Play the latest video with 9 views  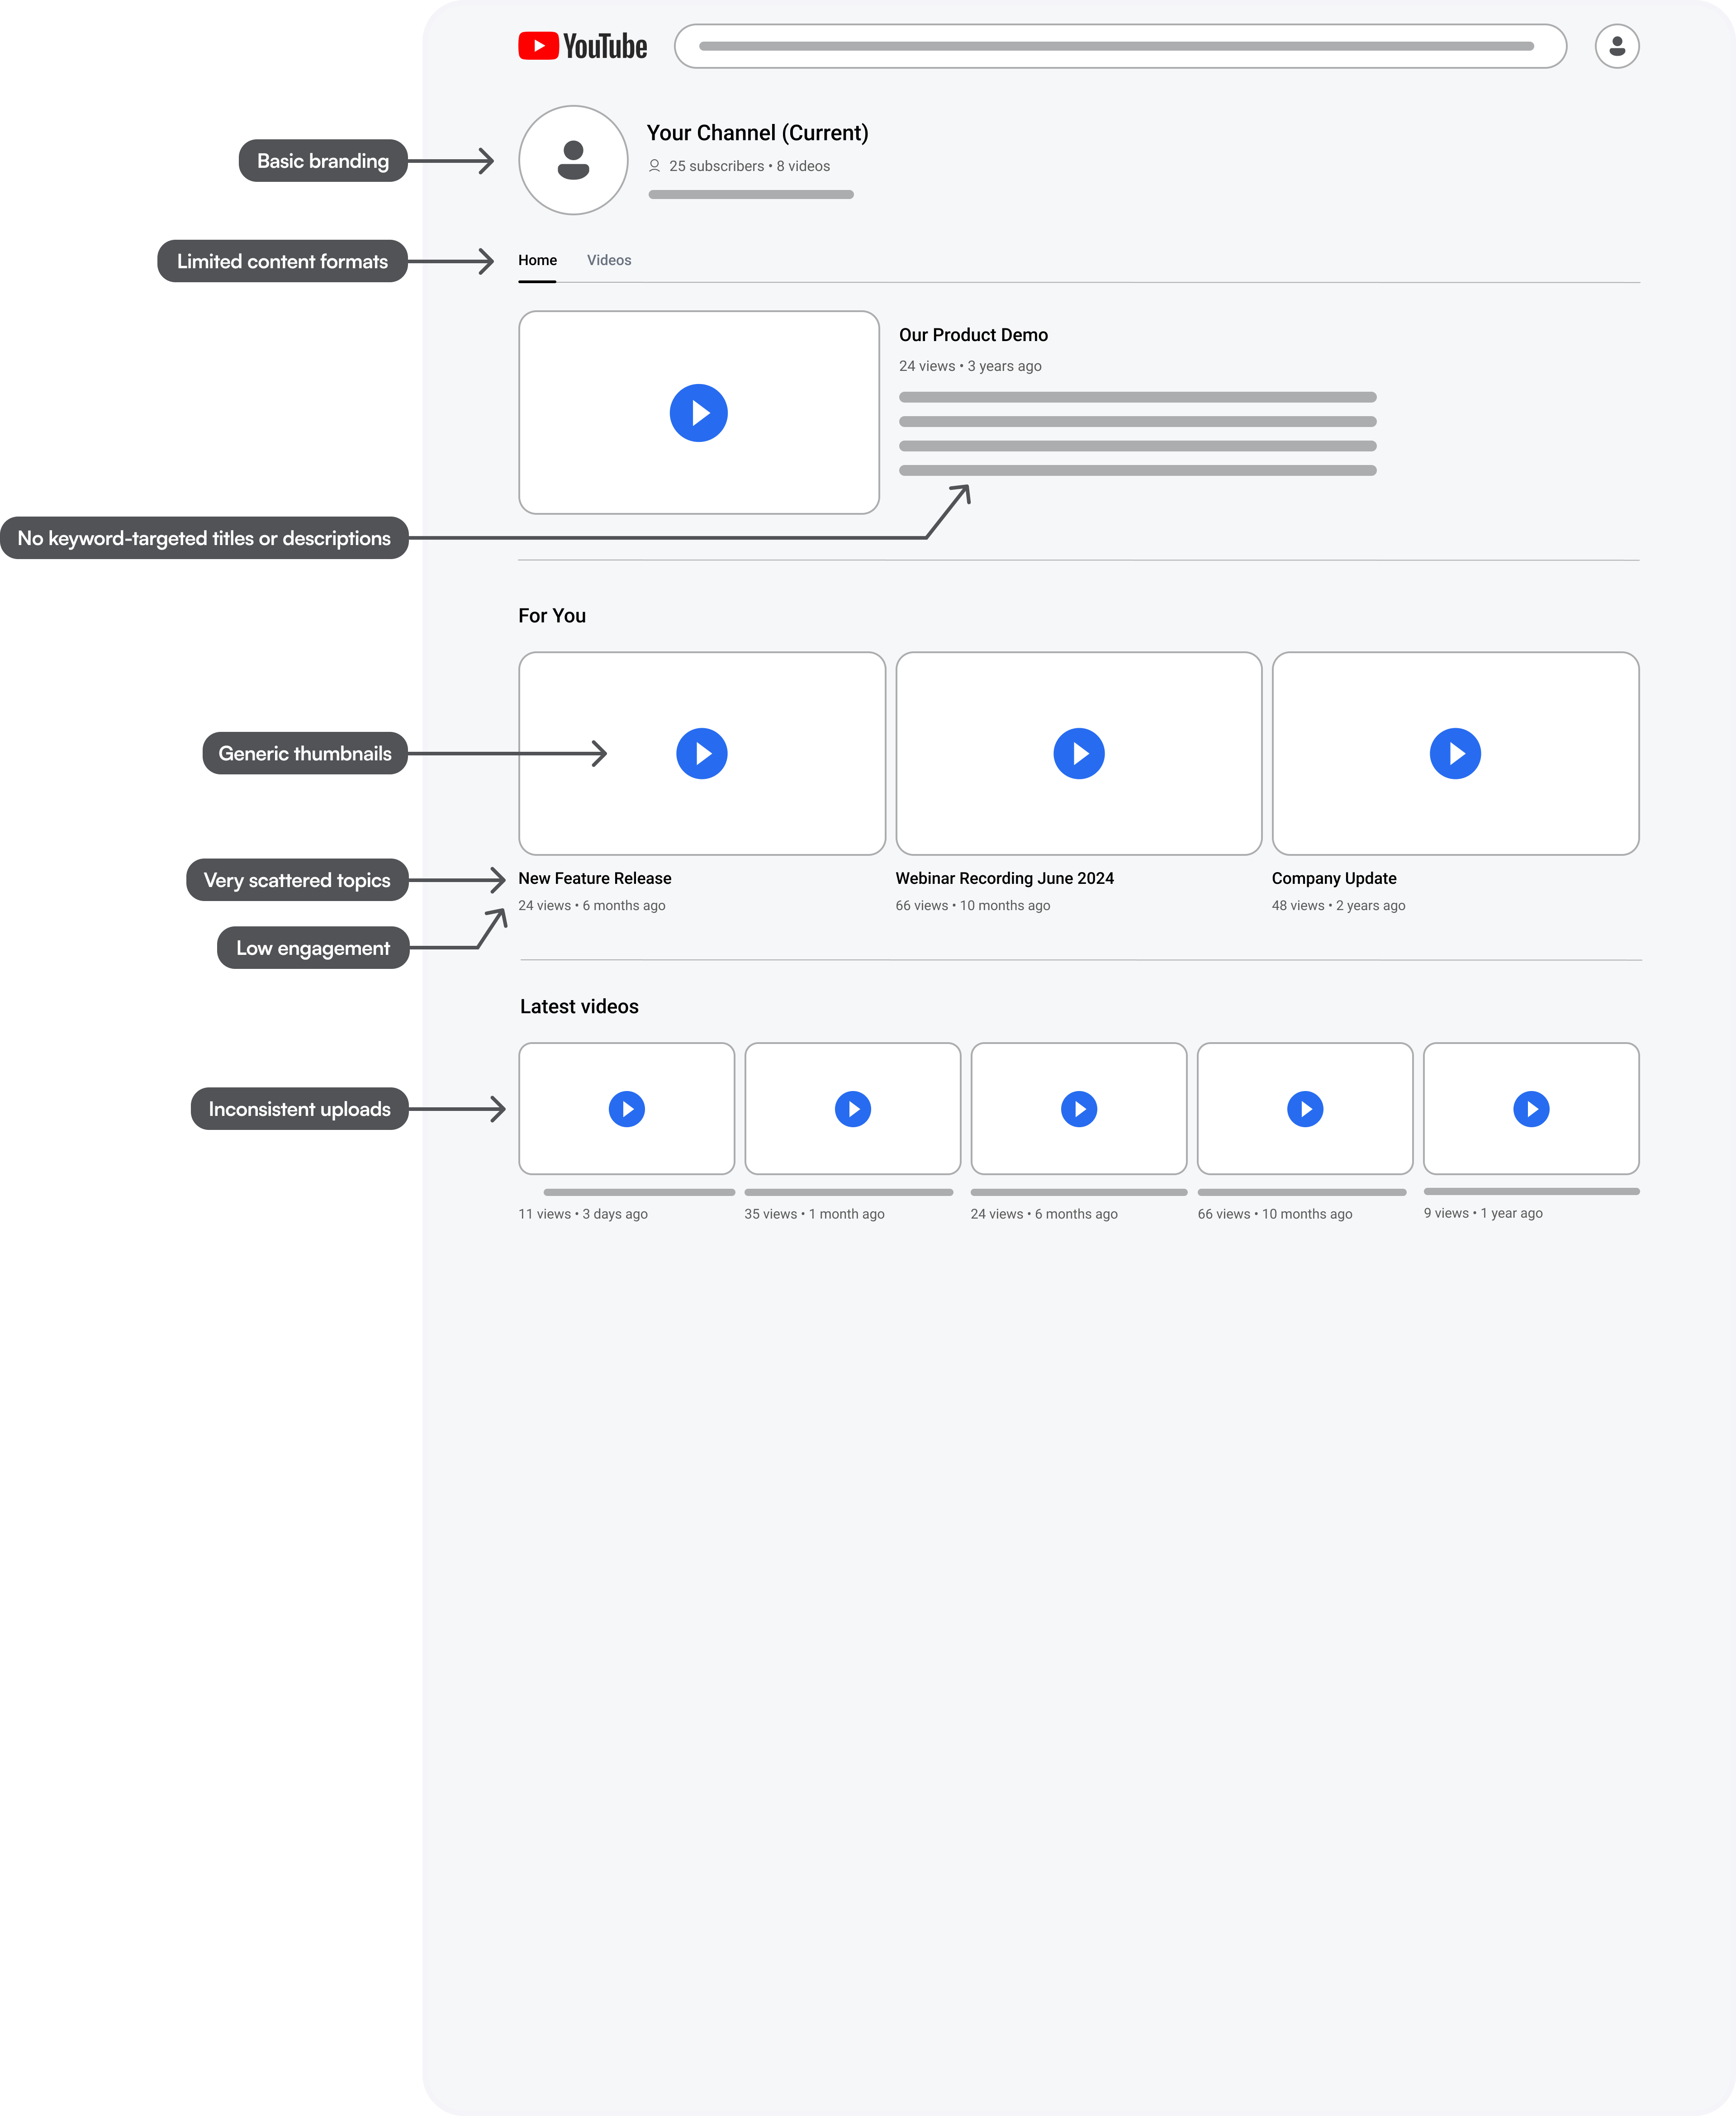click(1531, 1109)
